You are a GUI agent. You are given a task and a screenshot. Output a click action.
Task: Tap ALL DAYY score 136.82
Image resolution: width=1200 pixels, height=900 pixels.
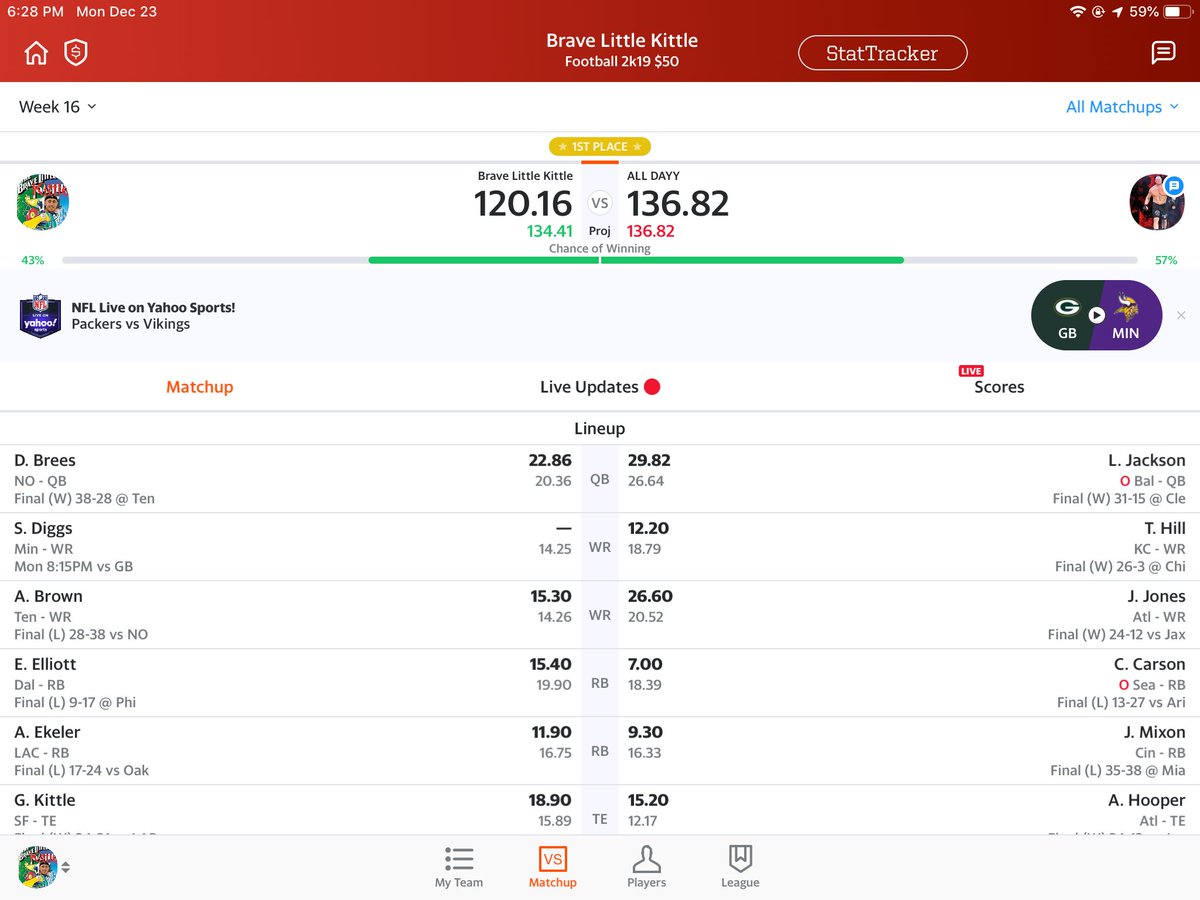coord(678,204)
